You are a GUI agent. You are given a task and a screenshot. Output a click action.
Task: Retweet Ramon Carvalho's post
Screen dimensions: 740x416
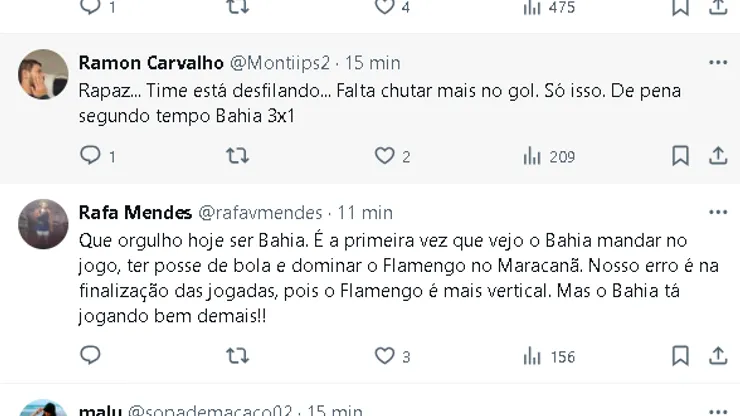click(x=237, y=156)
